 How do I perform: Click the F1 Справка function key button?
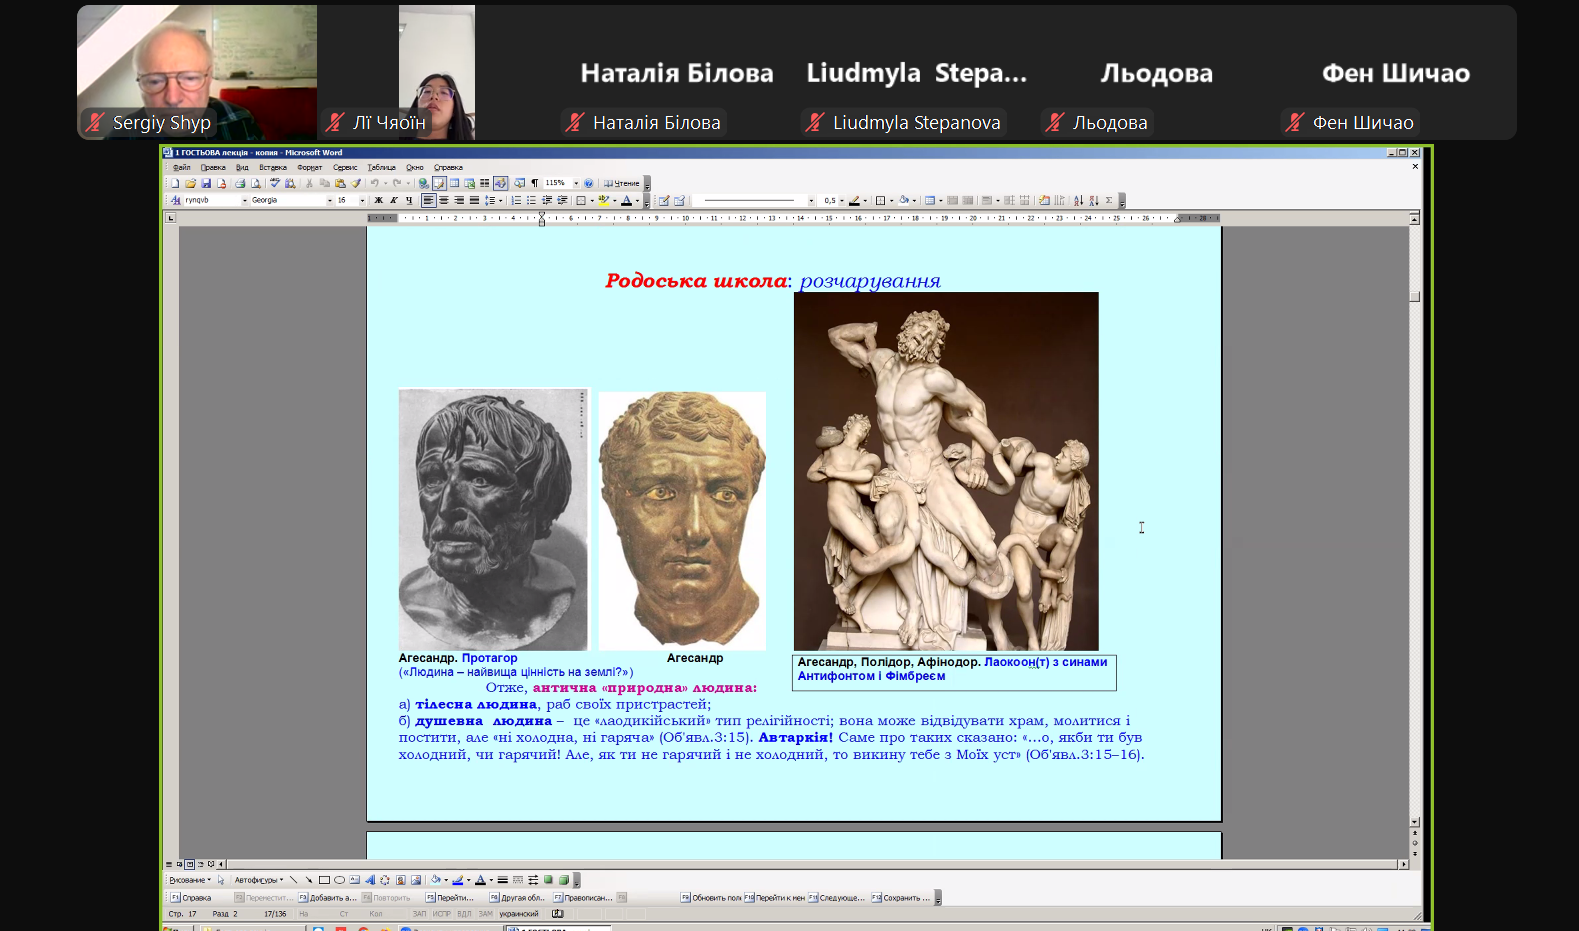click(190, 898)
